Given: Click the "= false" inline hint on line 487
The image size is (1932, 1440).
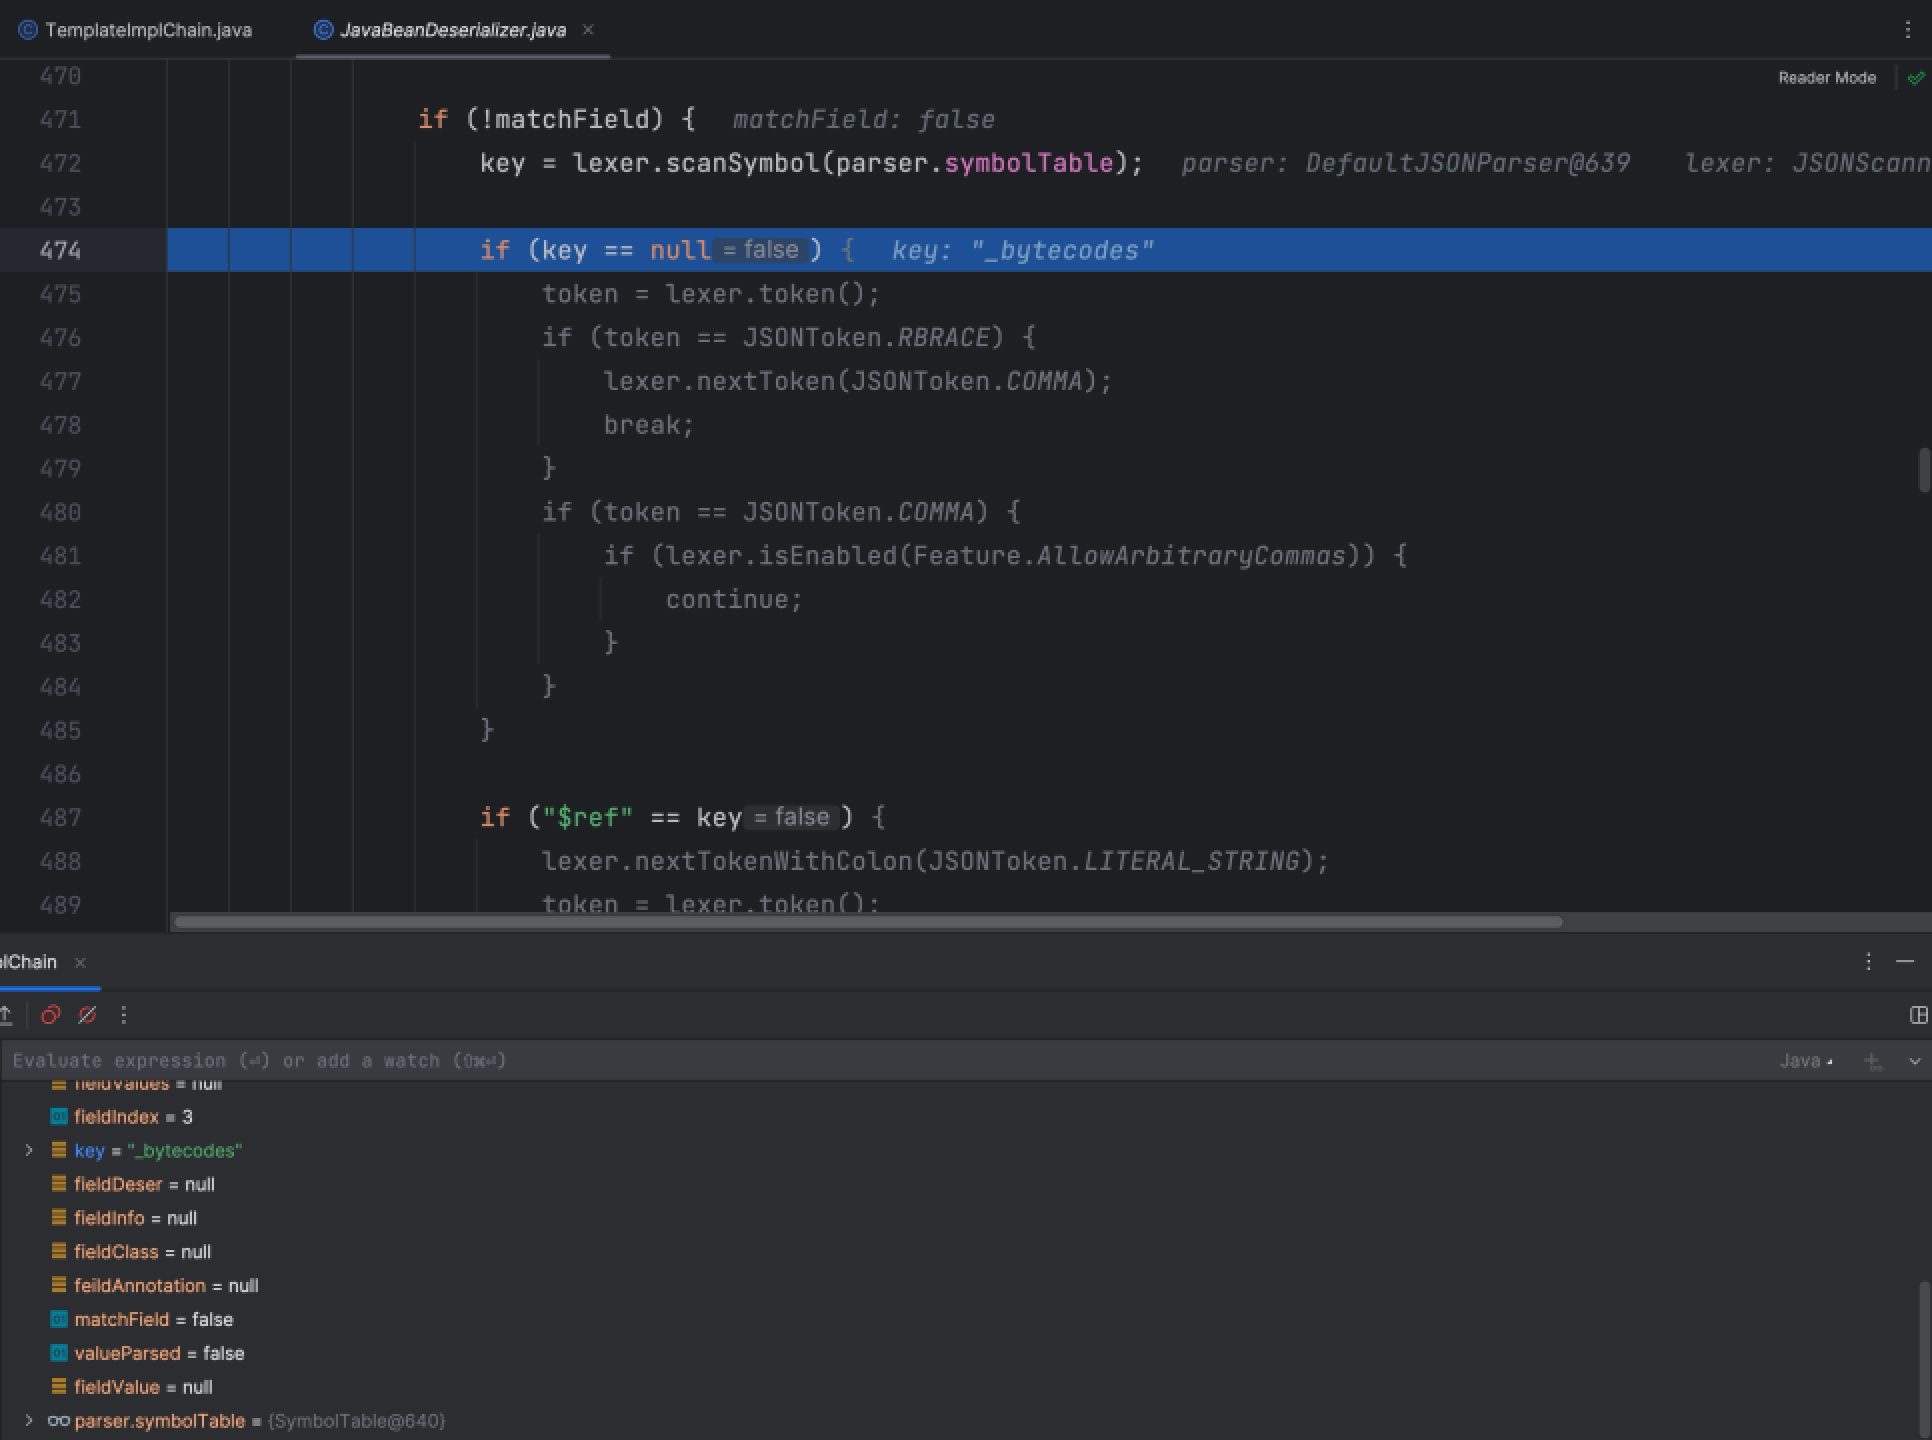Looking at the screenshot, I should 793,817.
